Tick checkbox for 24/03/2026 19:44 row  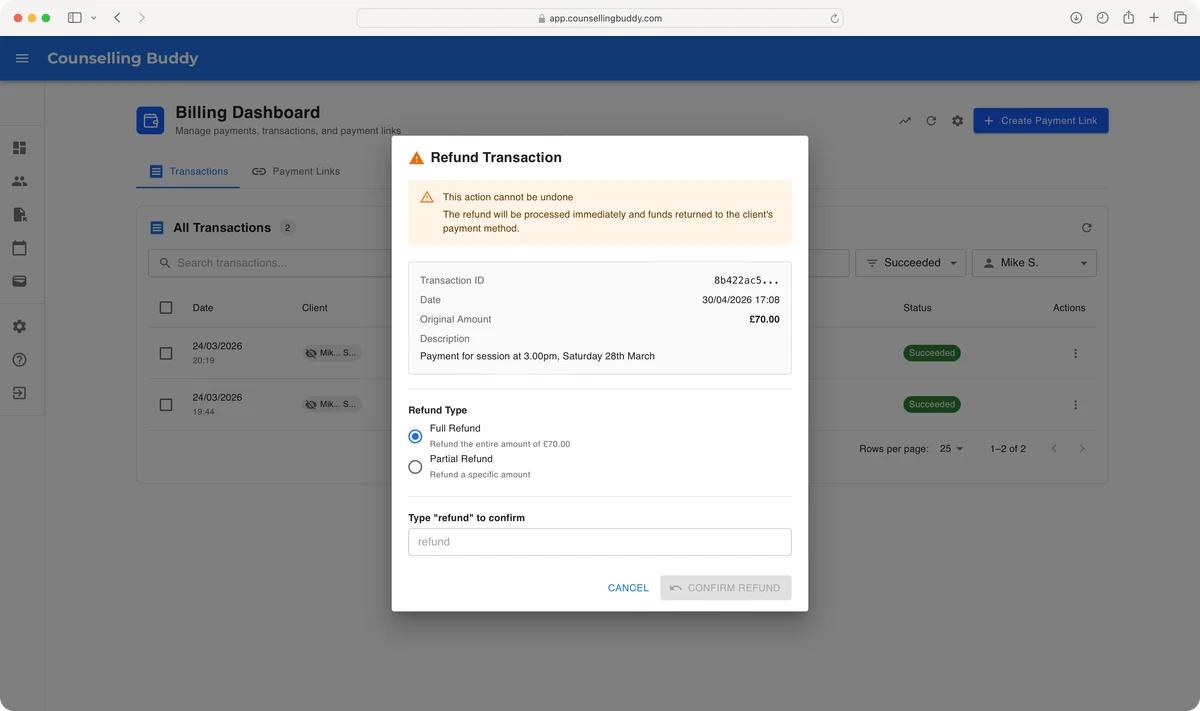pos(166,405)
